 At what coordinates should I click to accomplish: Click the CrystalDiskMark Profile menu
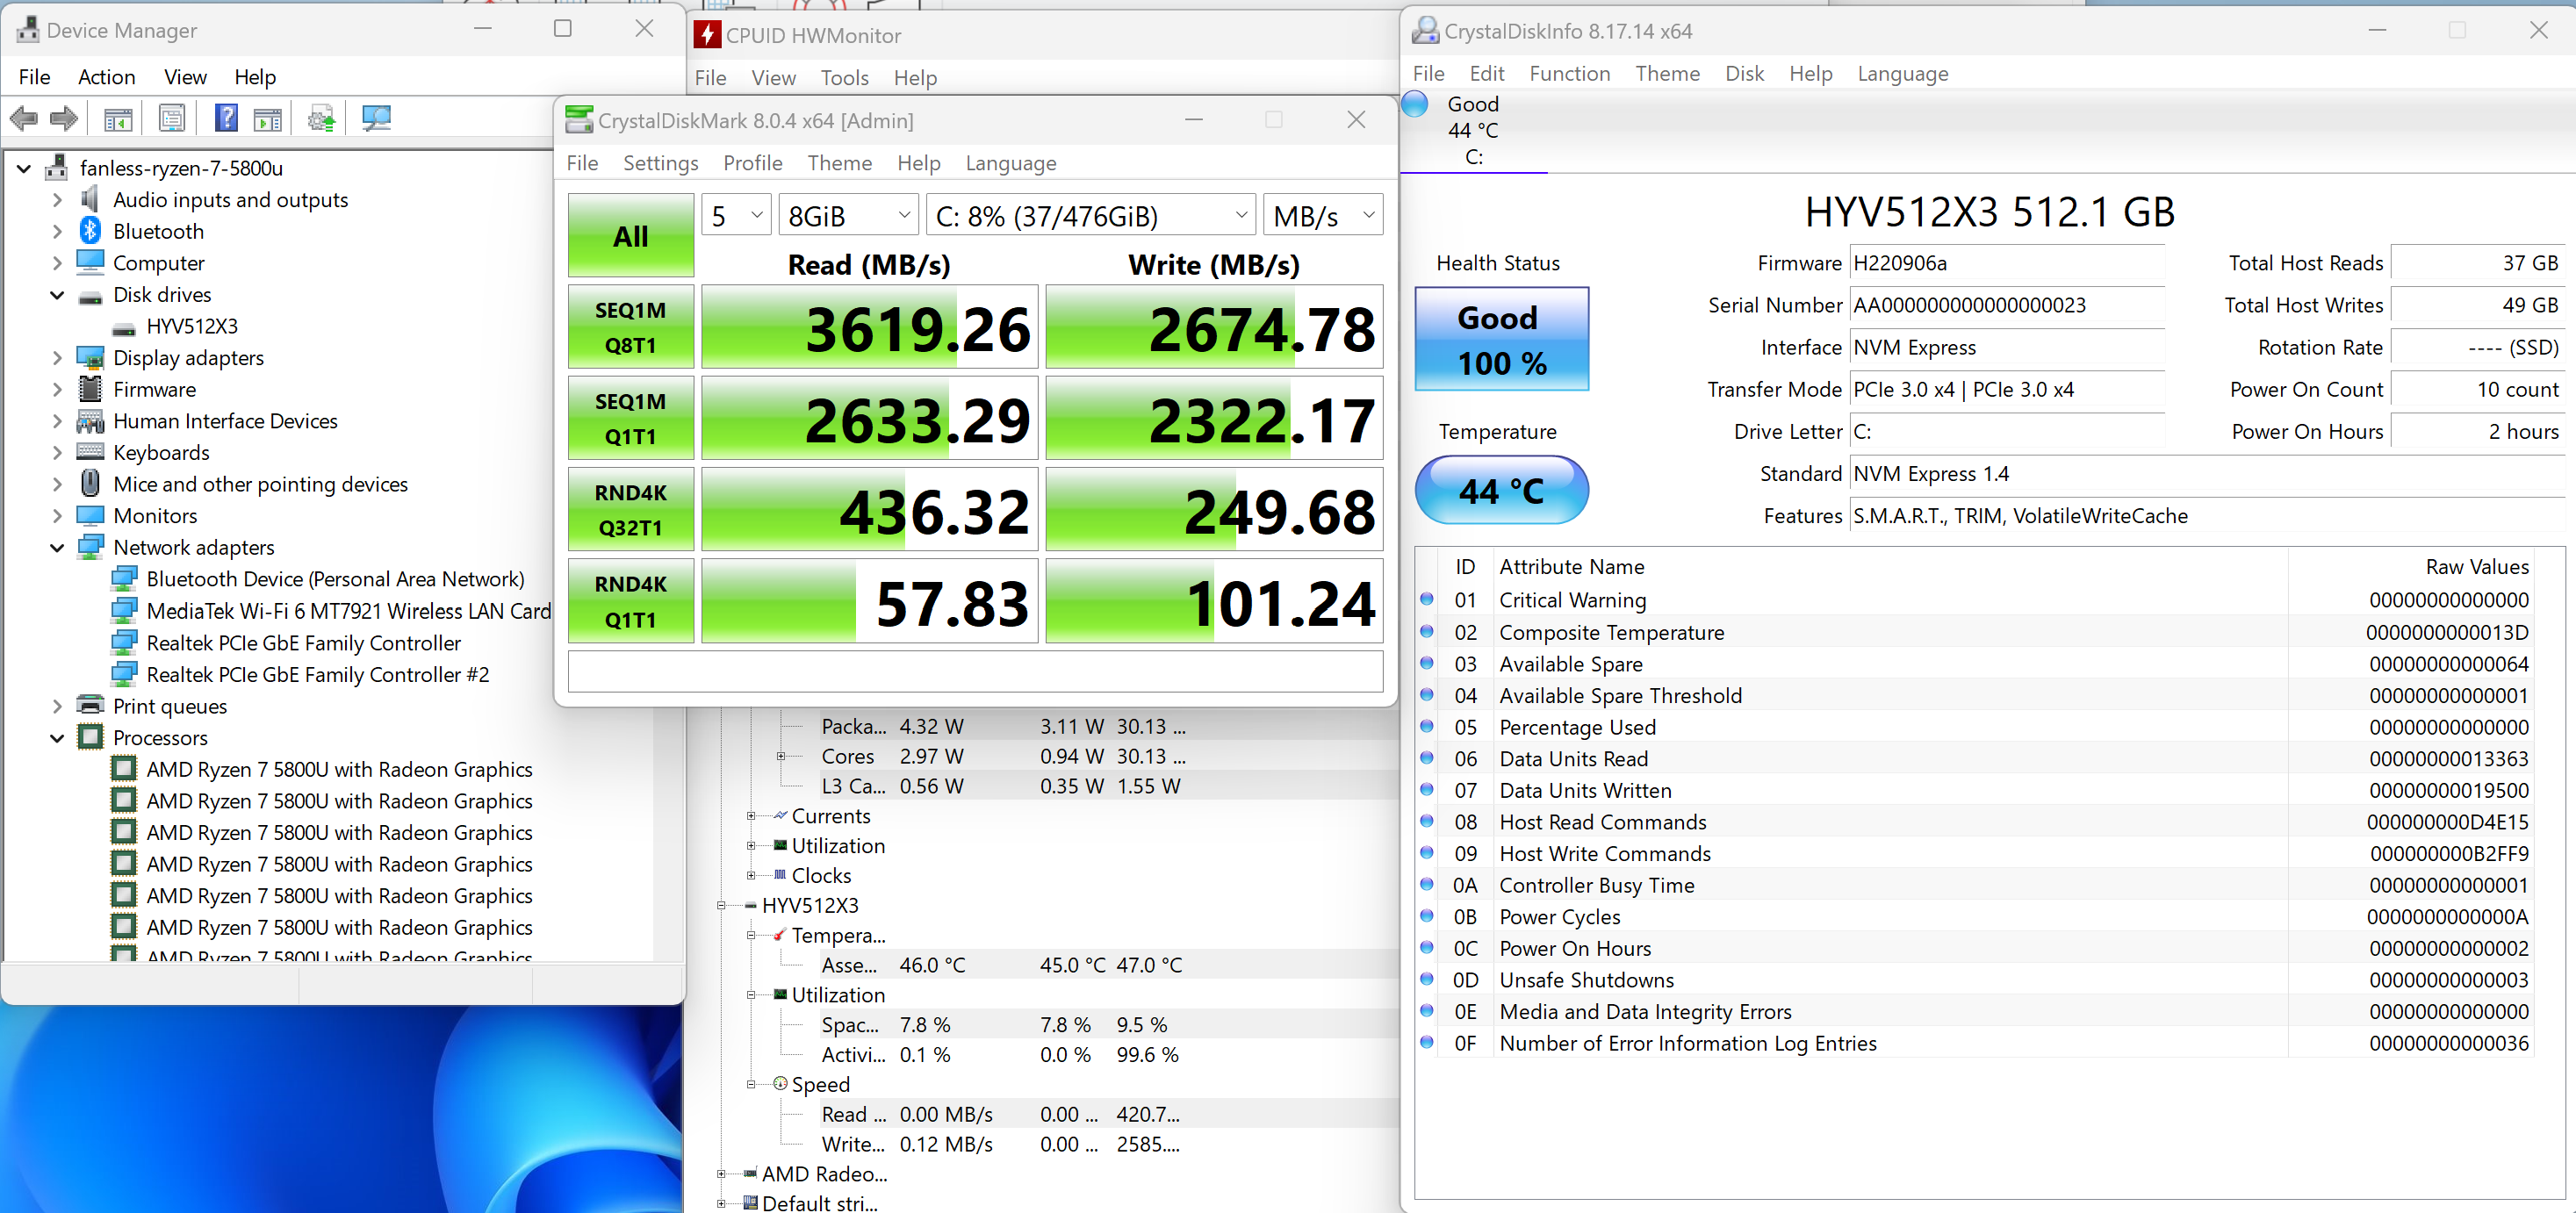click(x=751, y=162)
